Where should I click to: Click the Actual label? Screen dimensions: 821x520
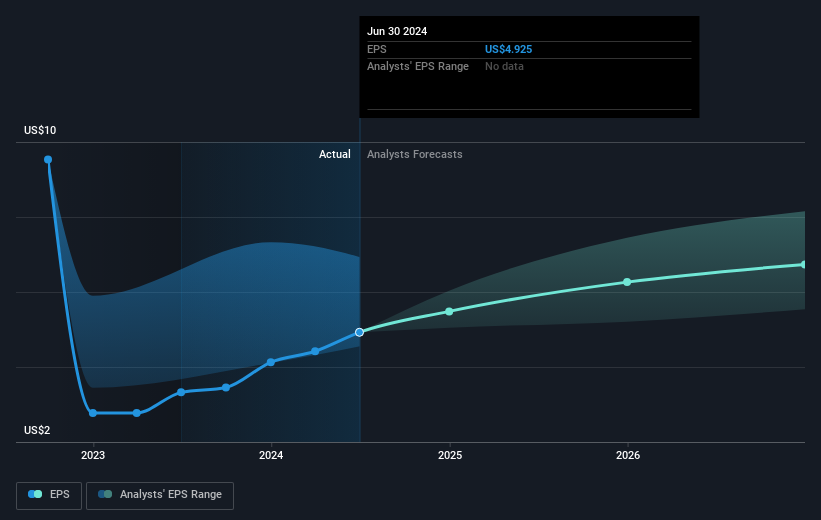(x=335, y=154)
